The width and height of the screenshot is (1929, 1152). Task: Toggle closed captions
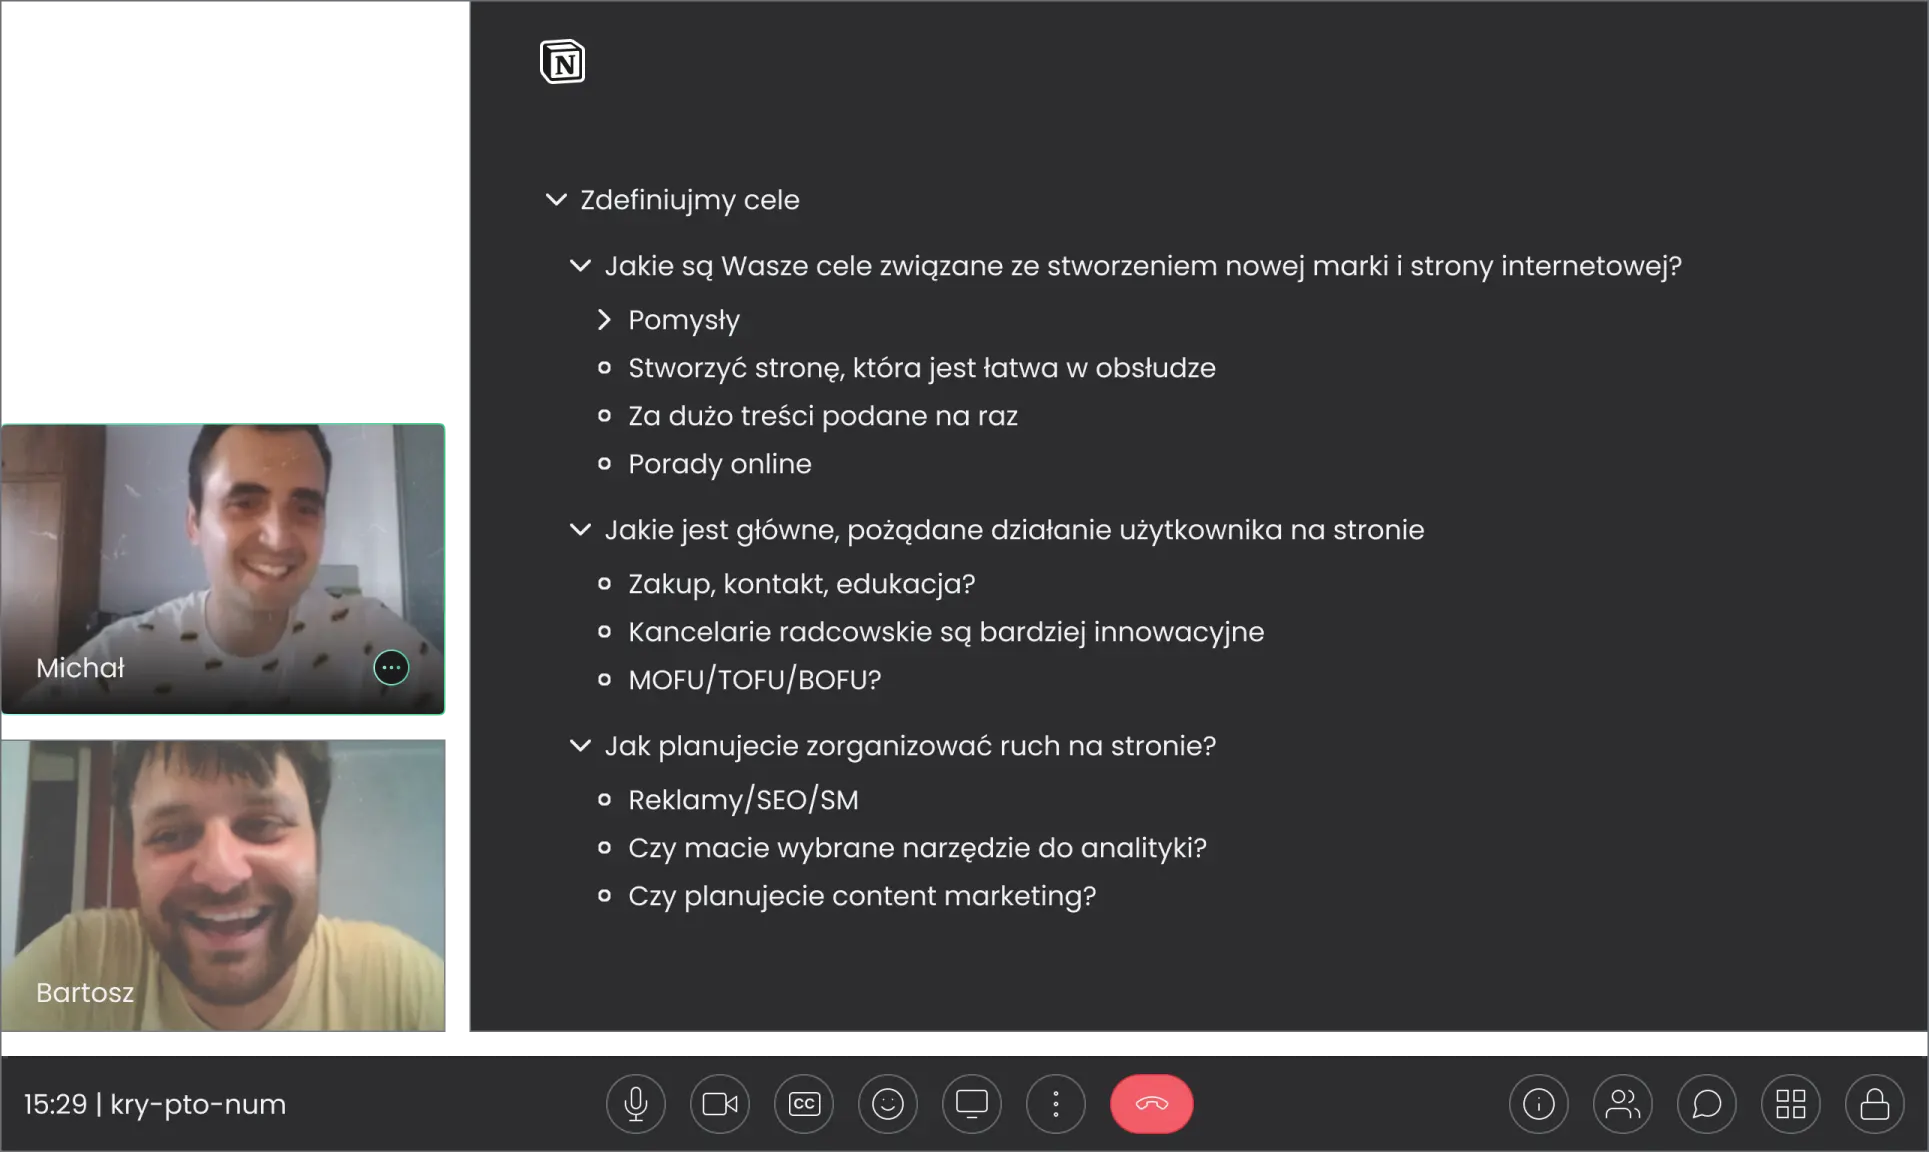pyautogui.click(x=803, y=1104)
